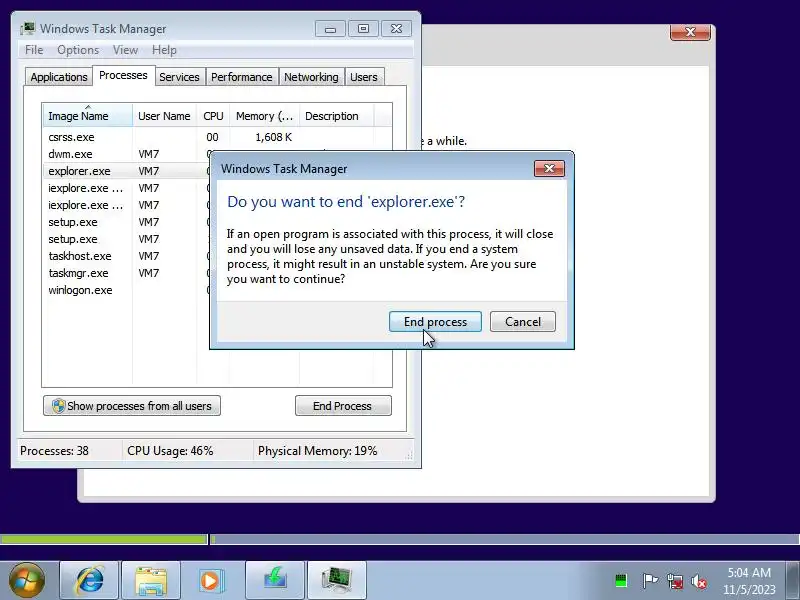Click End Process button in Task Manager
This screenshot has height=600, width=800.
click(x=343, y=406)
